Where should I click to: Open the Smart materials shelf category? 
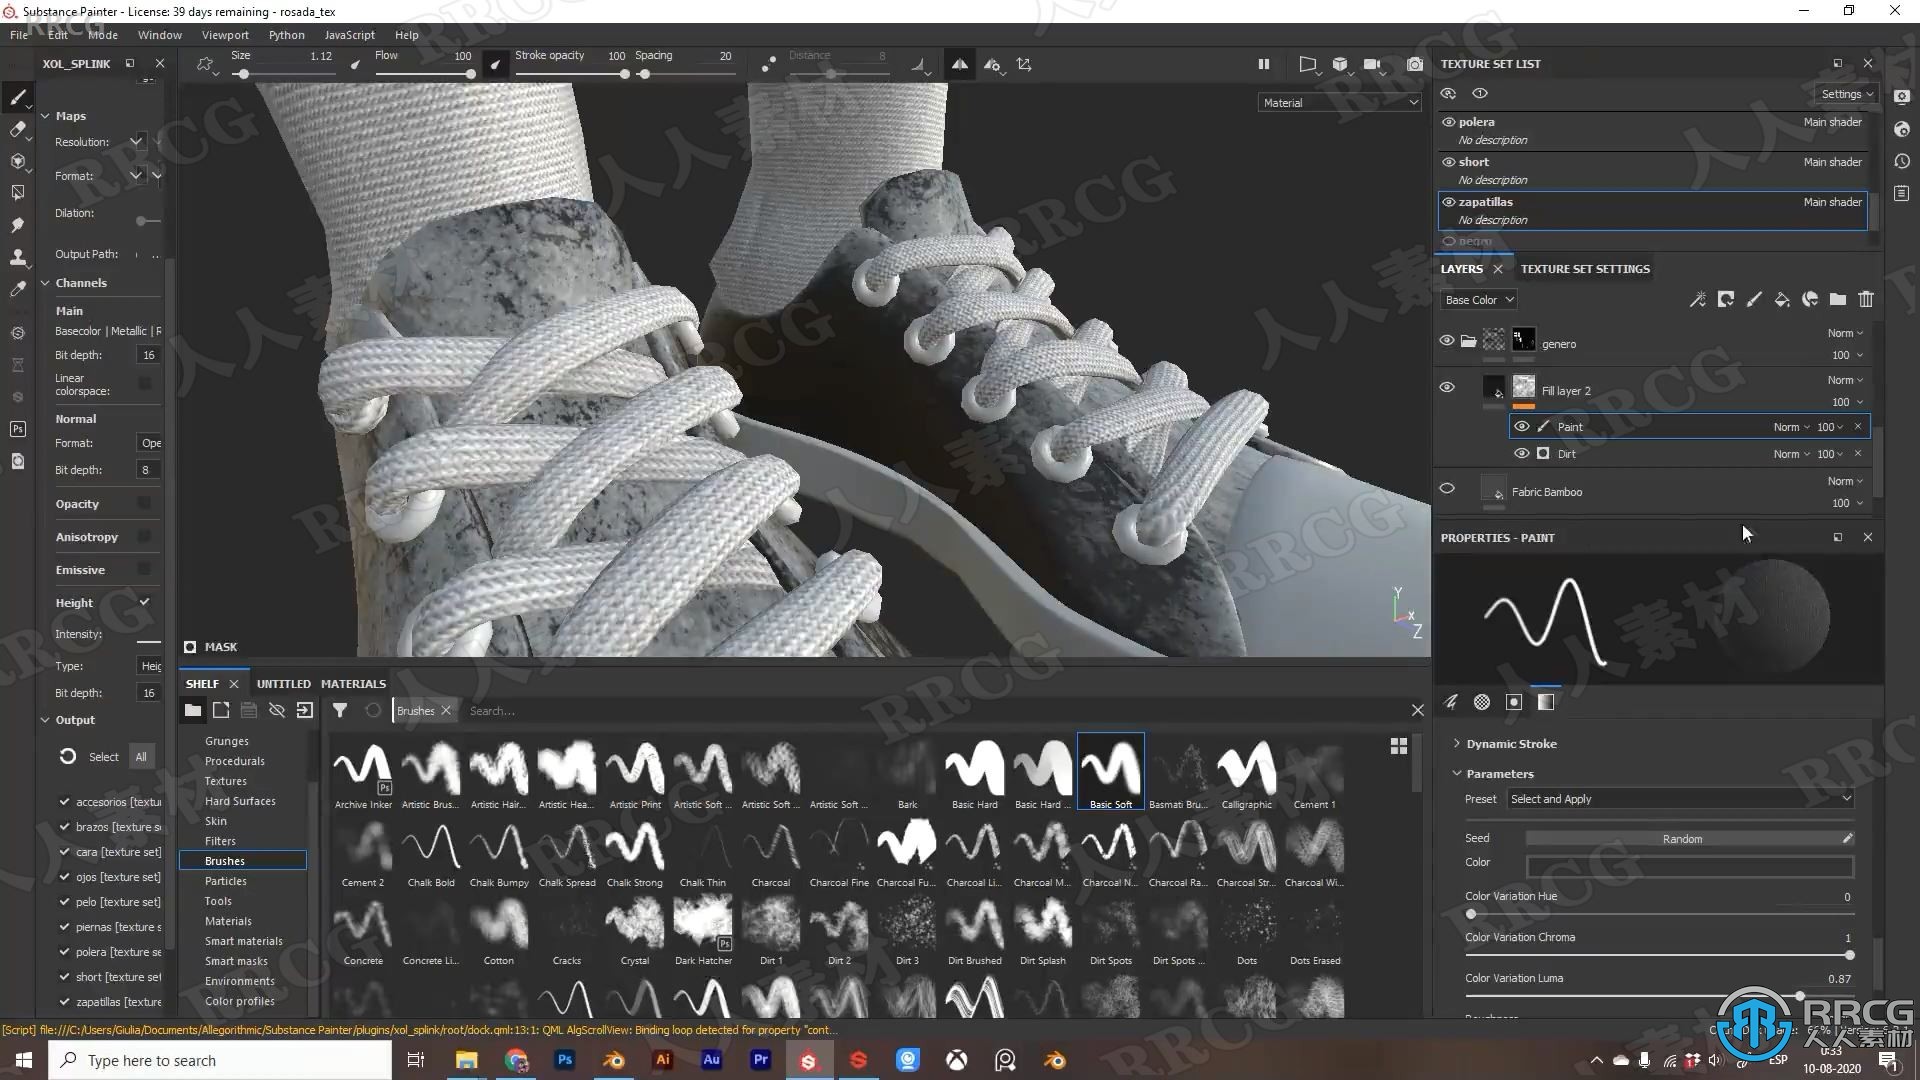point(244,941)
